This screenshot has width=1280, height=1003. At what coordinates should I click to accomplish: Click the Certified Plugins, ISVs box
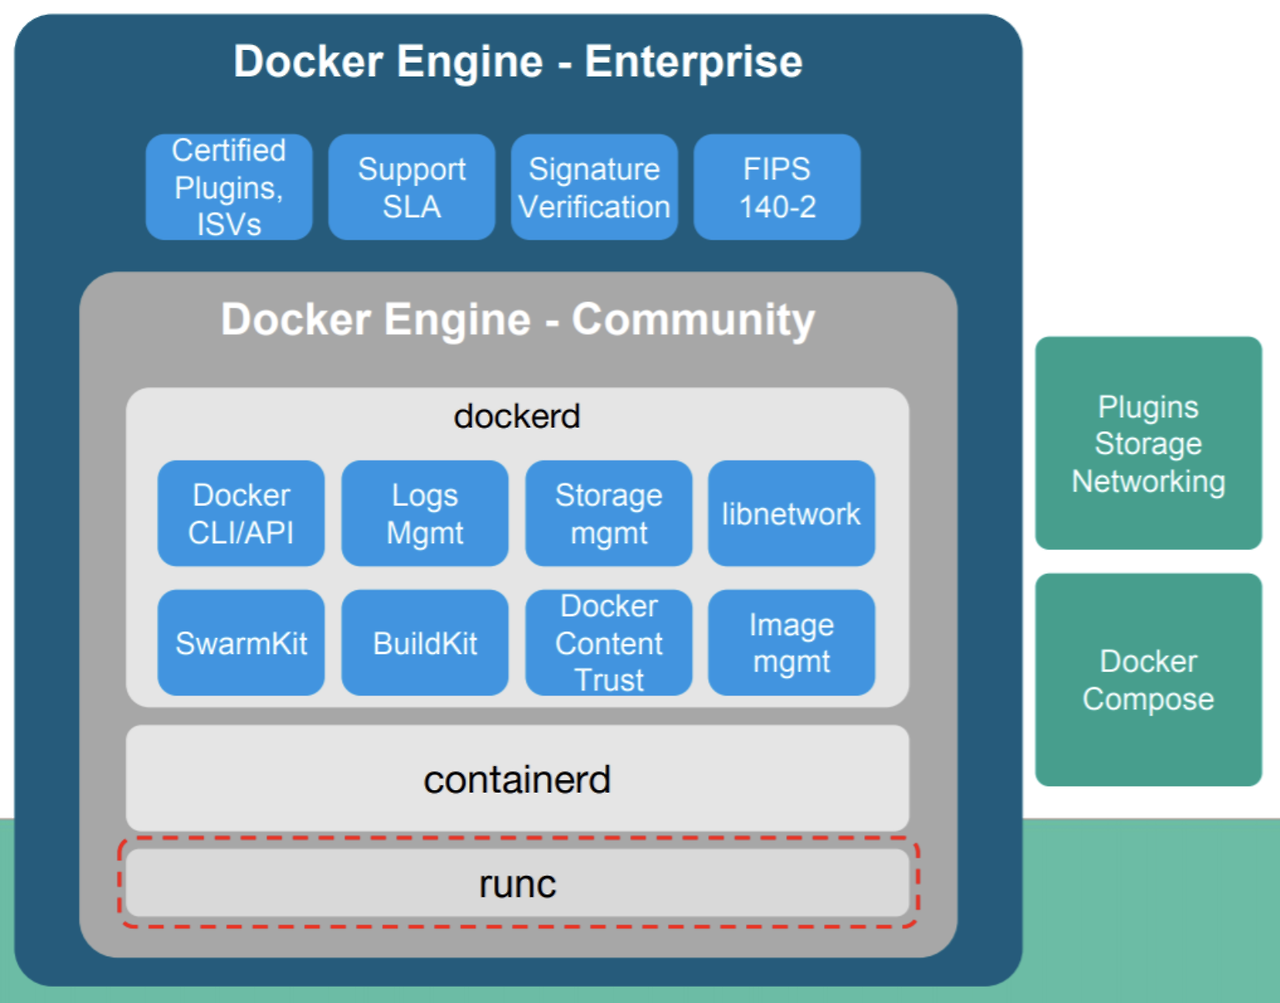(229, 187)
